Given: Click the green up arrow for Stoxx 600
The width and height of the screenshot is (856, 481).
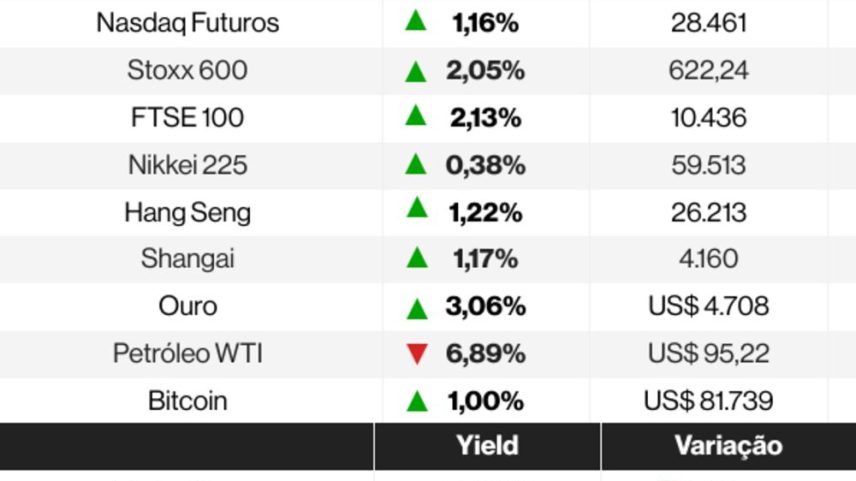Looking at the screenshot, I should 415,72.
